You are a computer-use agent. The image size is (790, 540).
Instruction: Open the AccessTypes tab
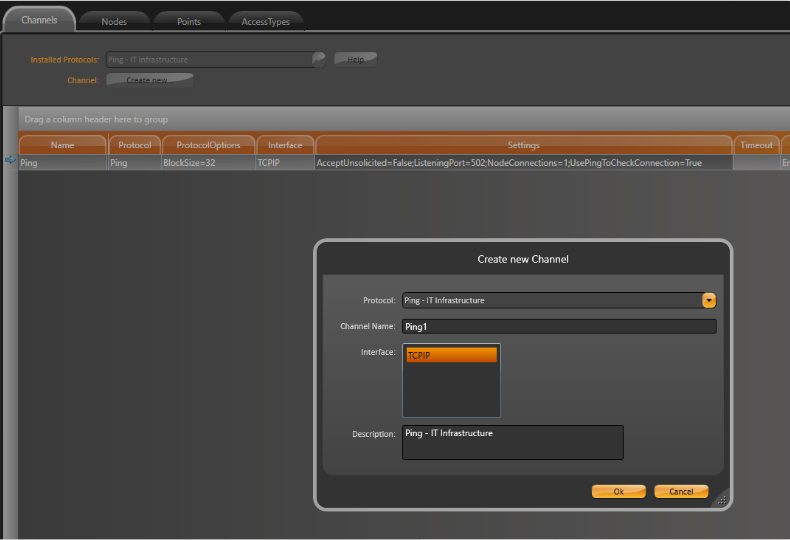[x=265, y=21]
